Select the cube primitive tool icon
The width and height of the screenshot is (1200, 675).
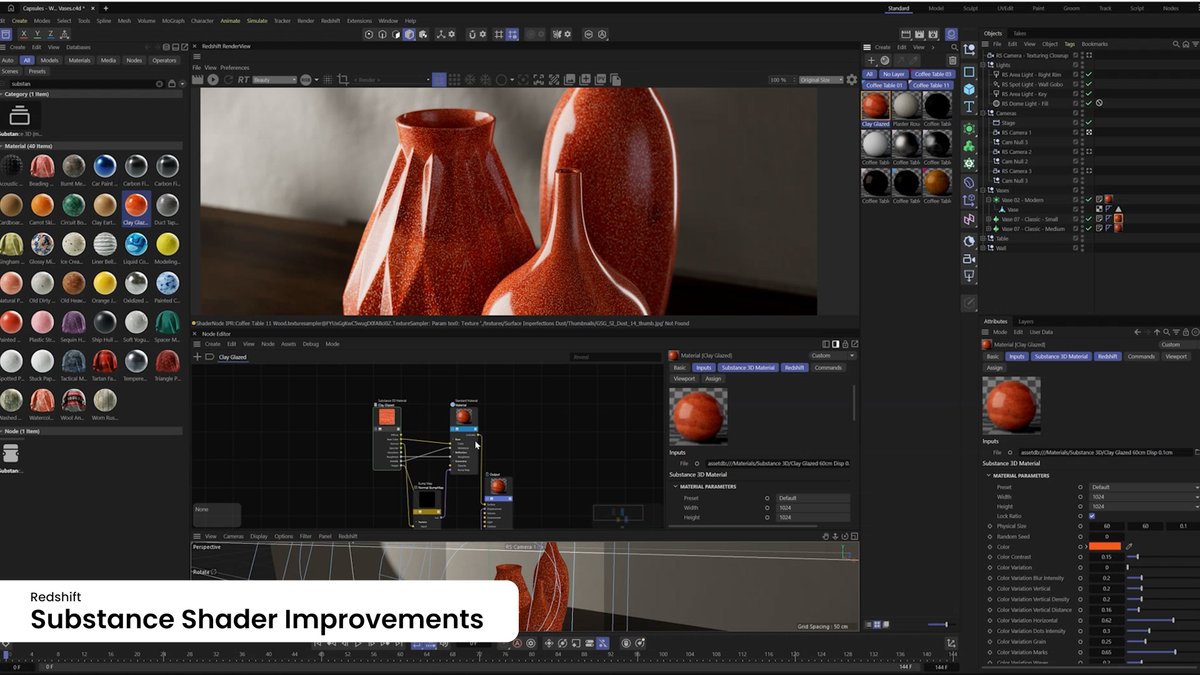[969, 88]
